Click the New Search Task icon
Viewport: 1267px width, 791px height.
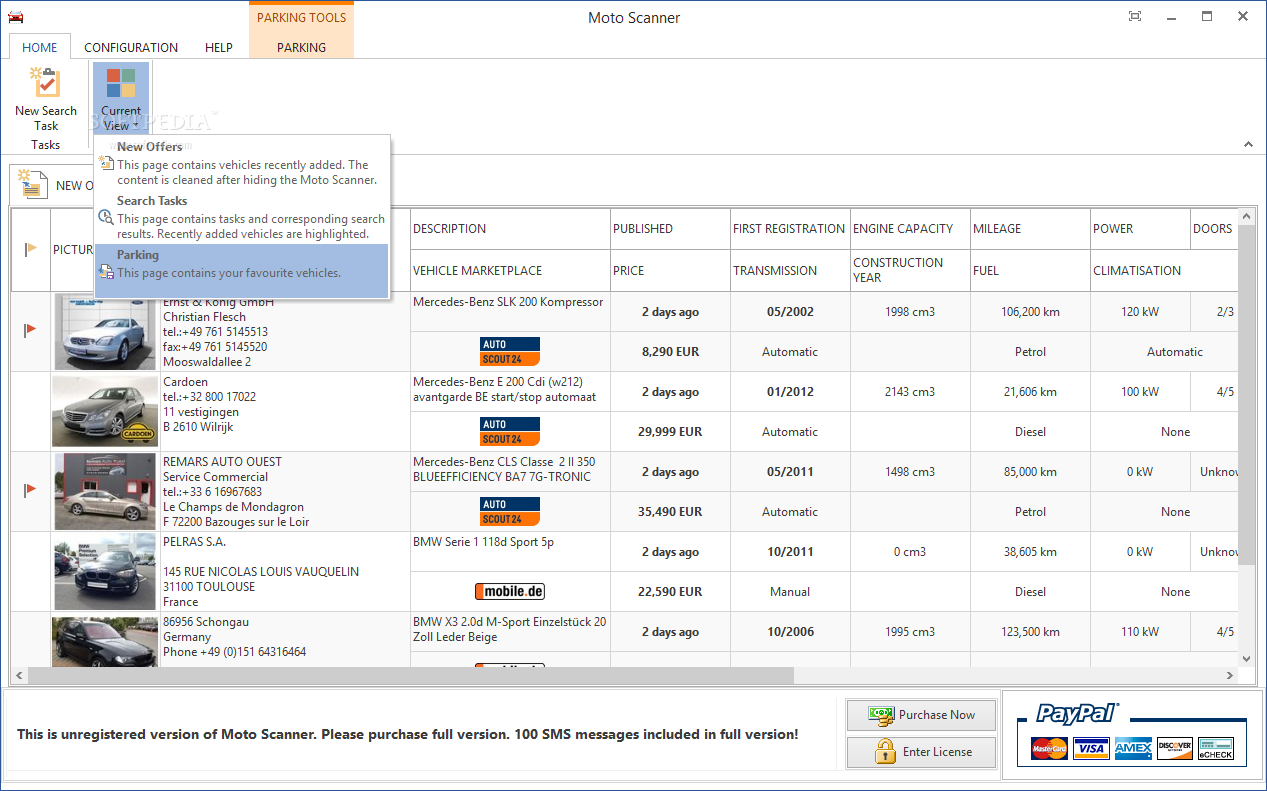coord(45,83)
